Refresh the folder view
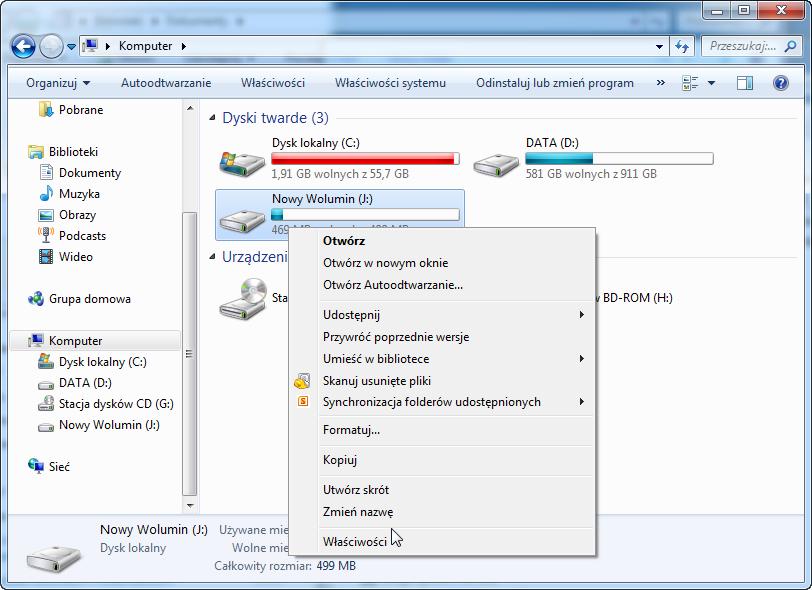The height and width of the screenshot is (590, 812). [x=682, y=46]
